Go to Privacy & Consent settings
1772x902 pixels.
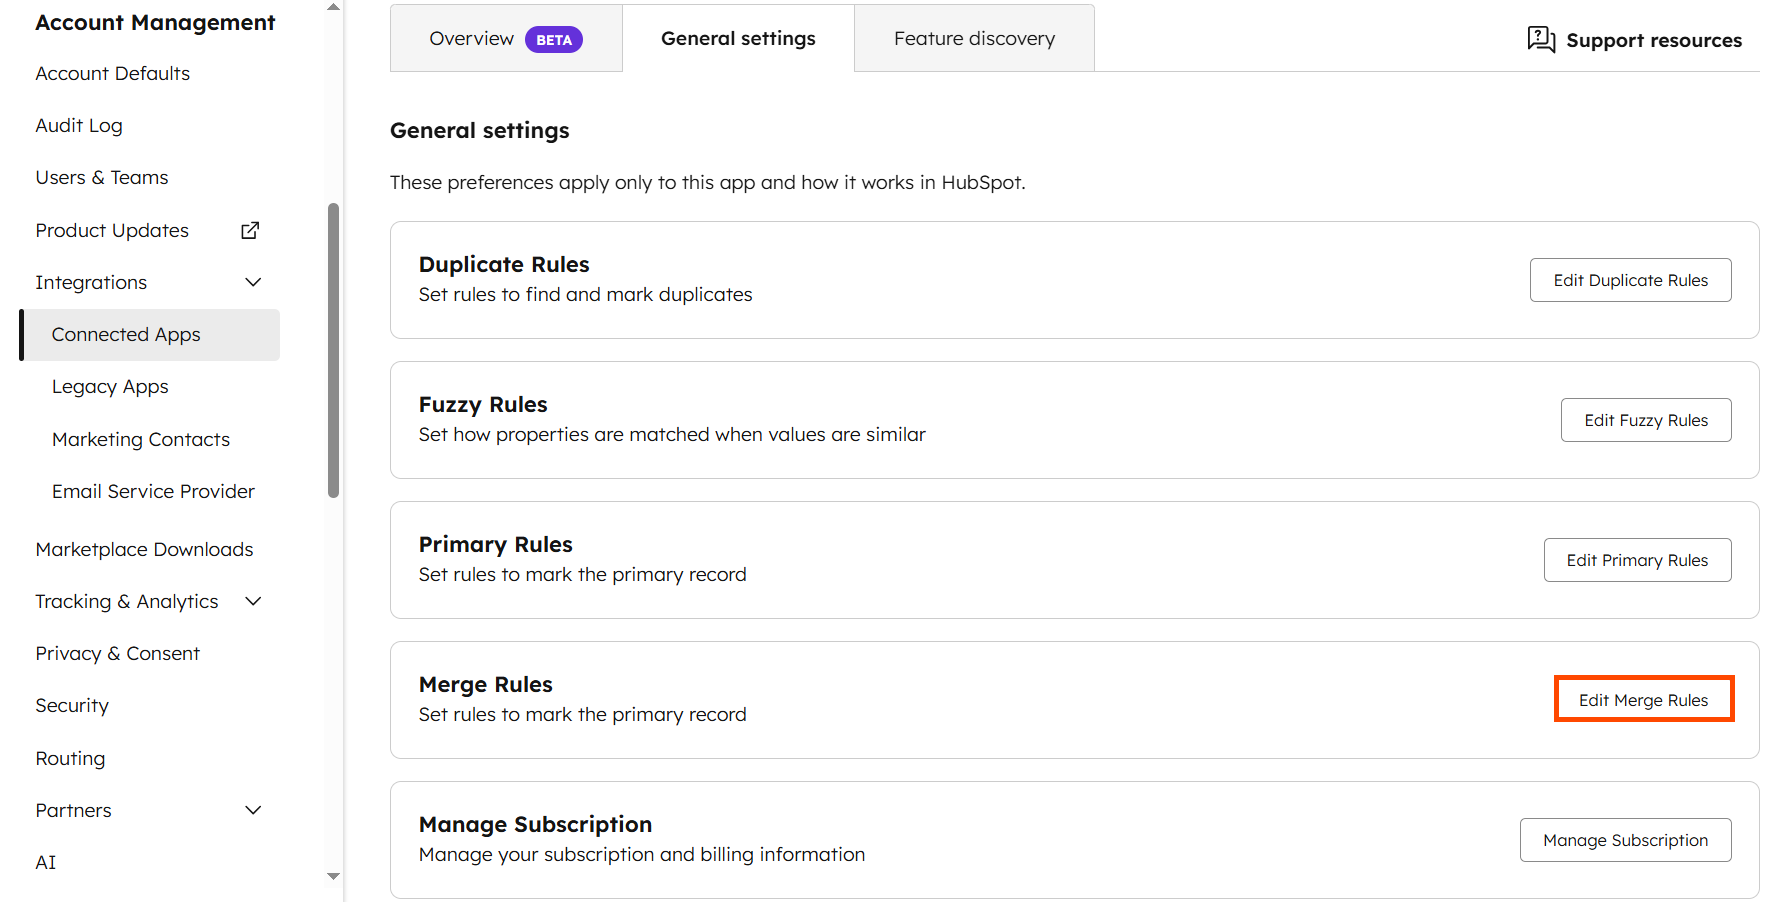117,653
